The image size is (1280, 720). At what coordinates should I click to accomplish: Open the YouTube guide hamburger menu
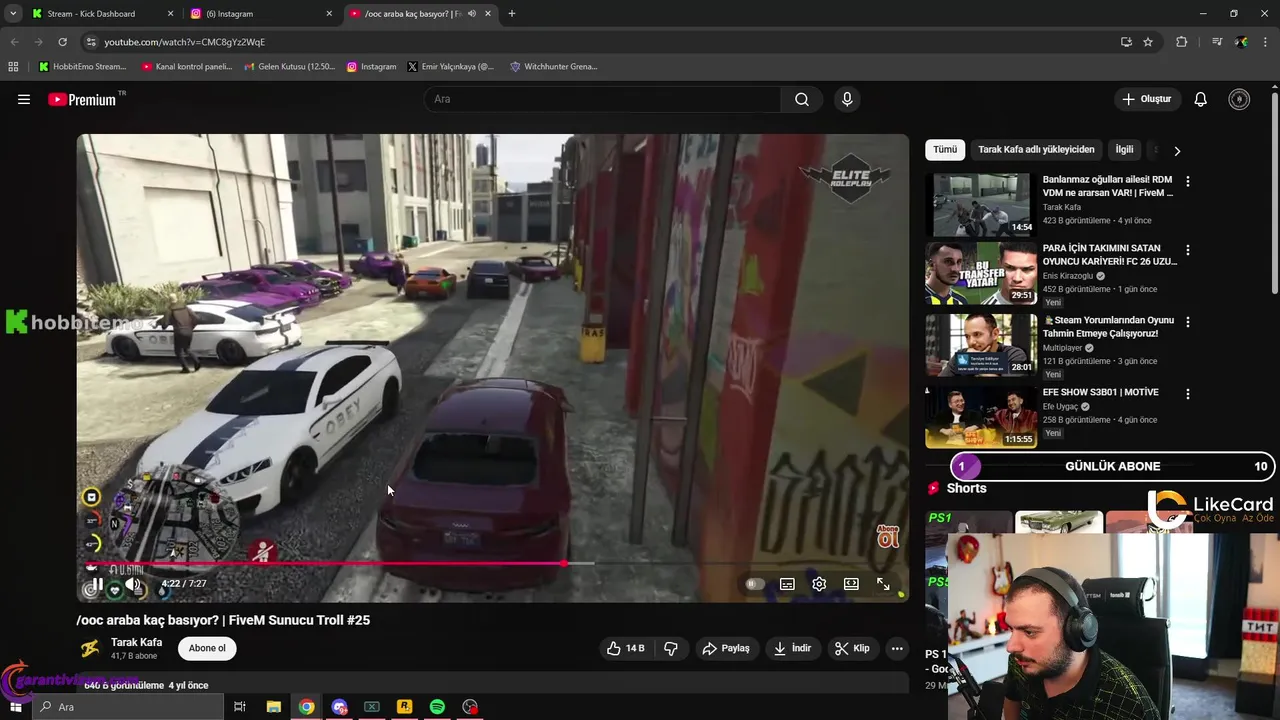tap(24, 99)
